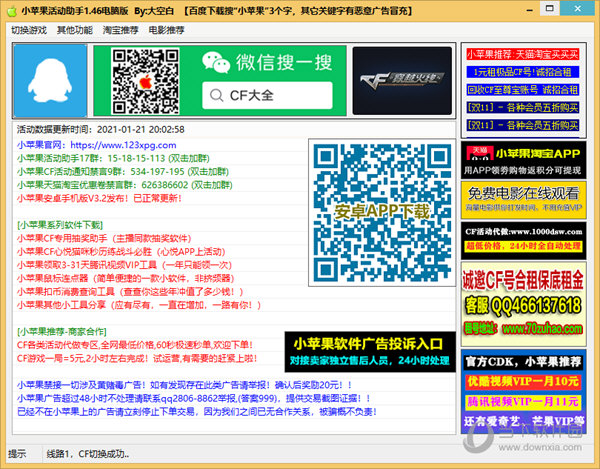This screenshot has height=469, width=600.
Task: Open the 淘宝推荐 menu
Action: [x=121, y=30]
